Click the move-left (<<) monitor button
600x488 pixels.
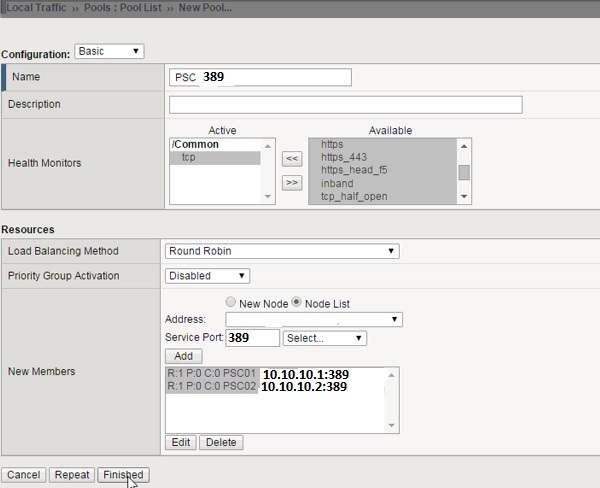point(291,158)
